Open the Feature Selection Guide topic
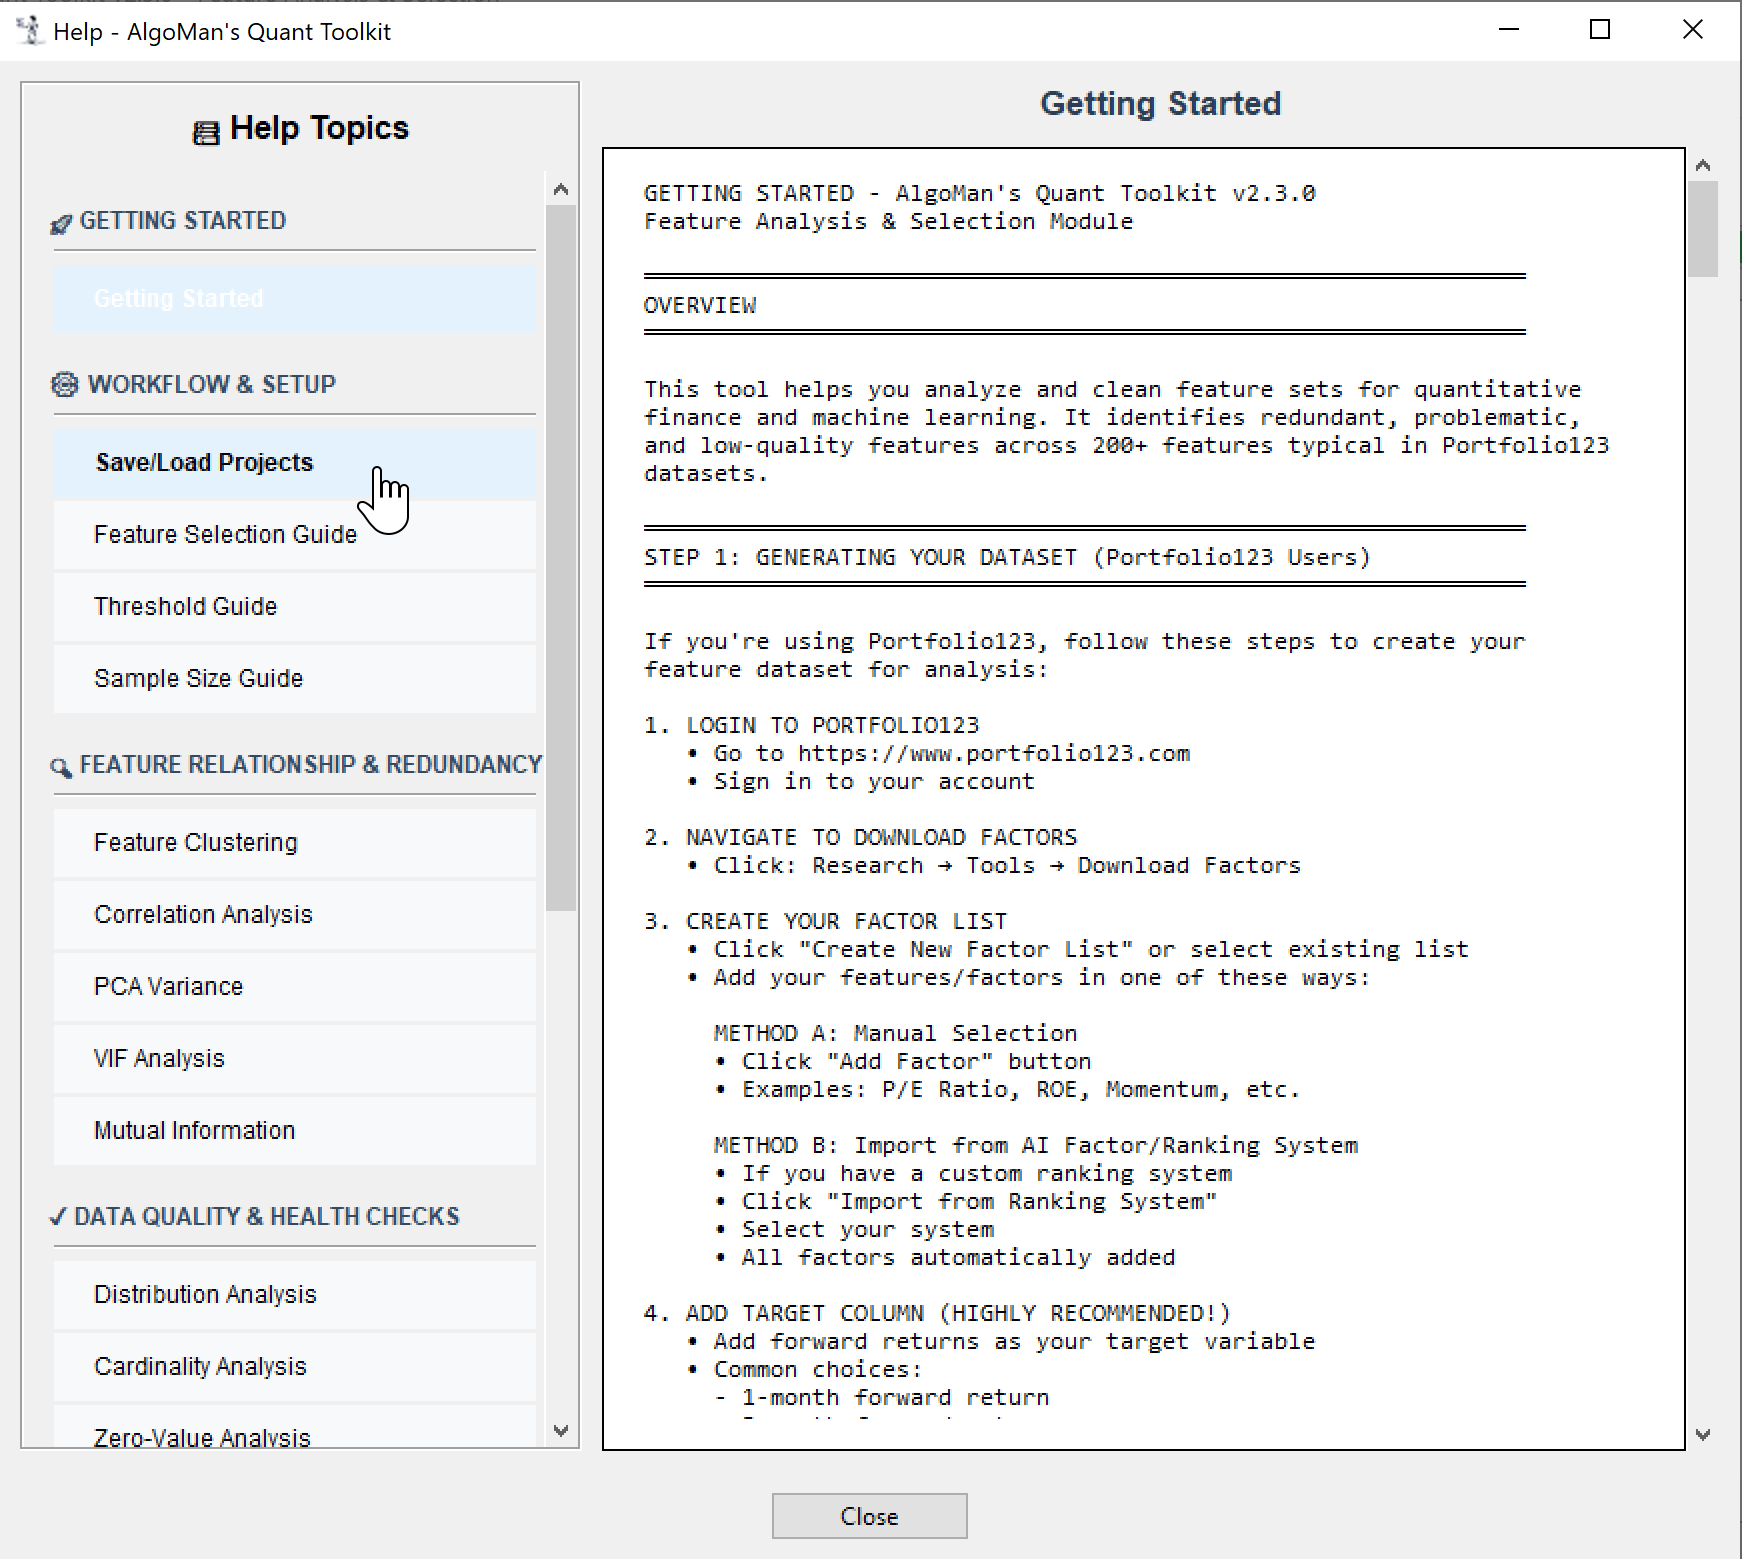 pos(225,534)
